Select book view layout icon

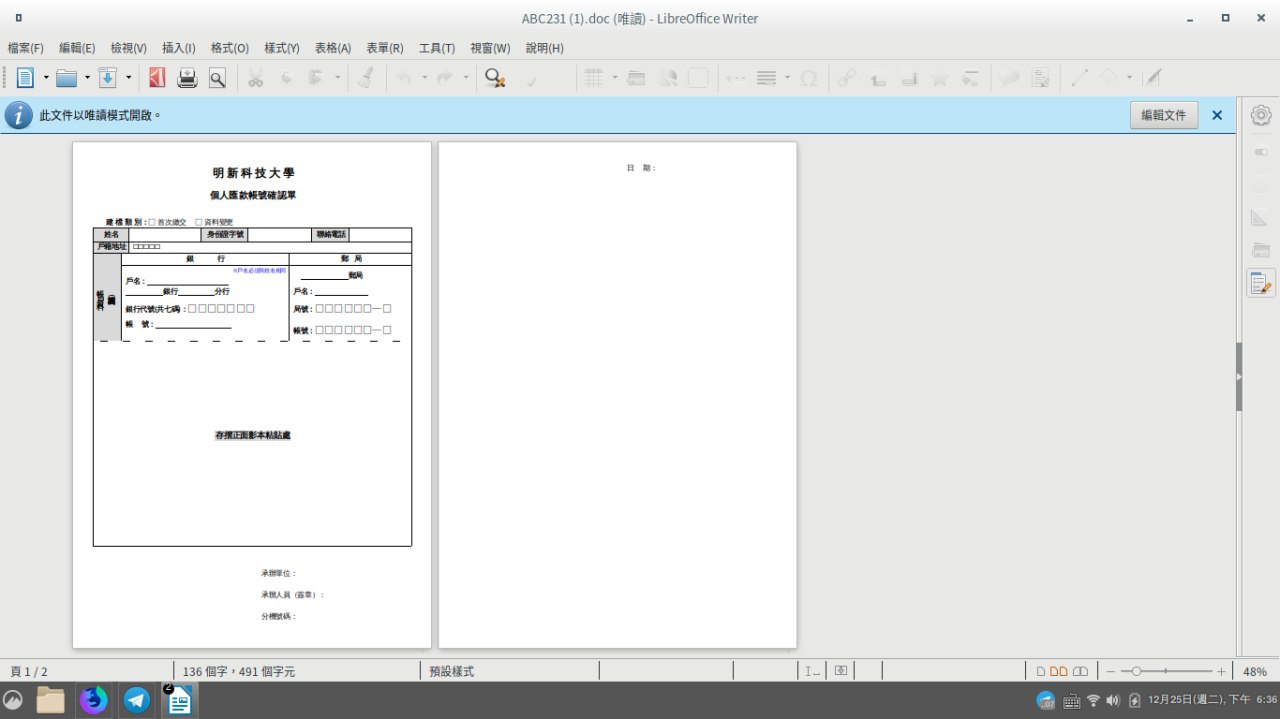(1080, 671)
